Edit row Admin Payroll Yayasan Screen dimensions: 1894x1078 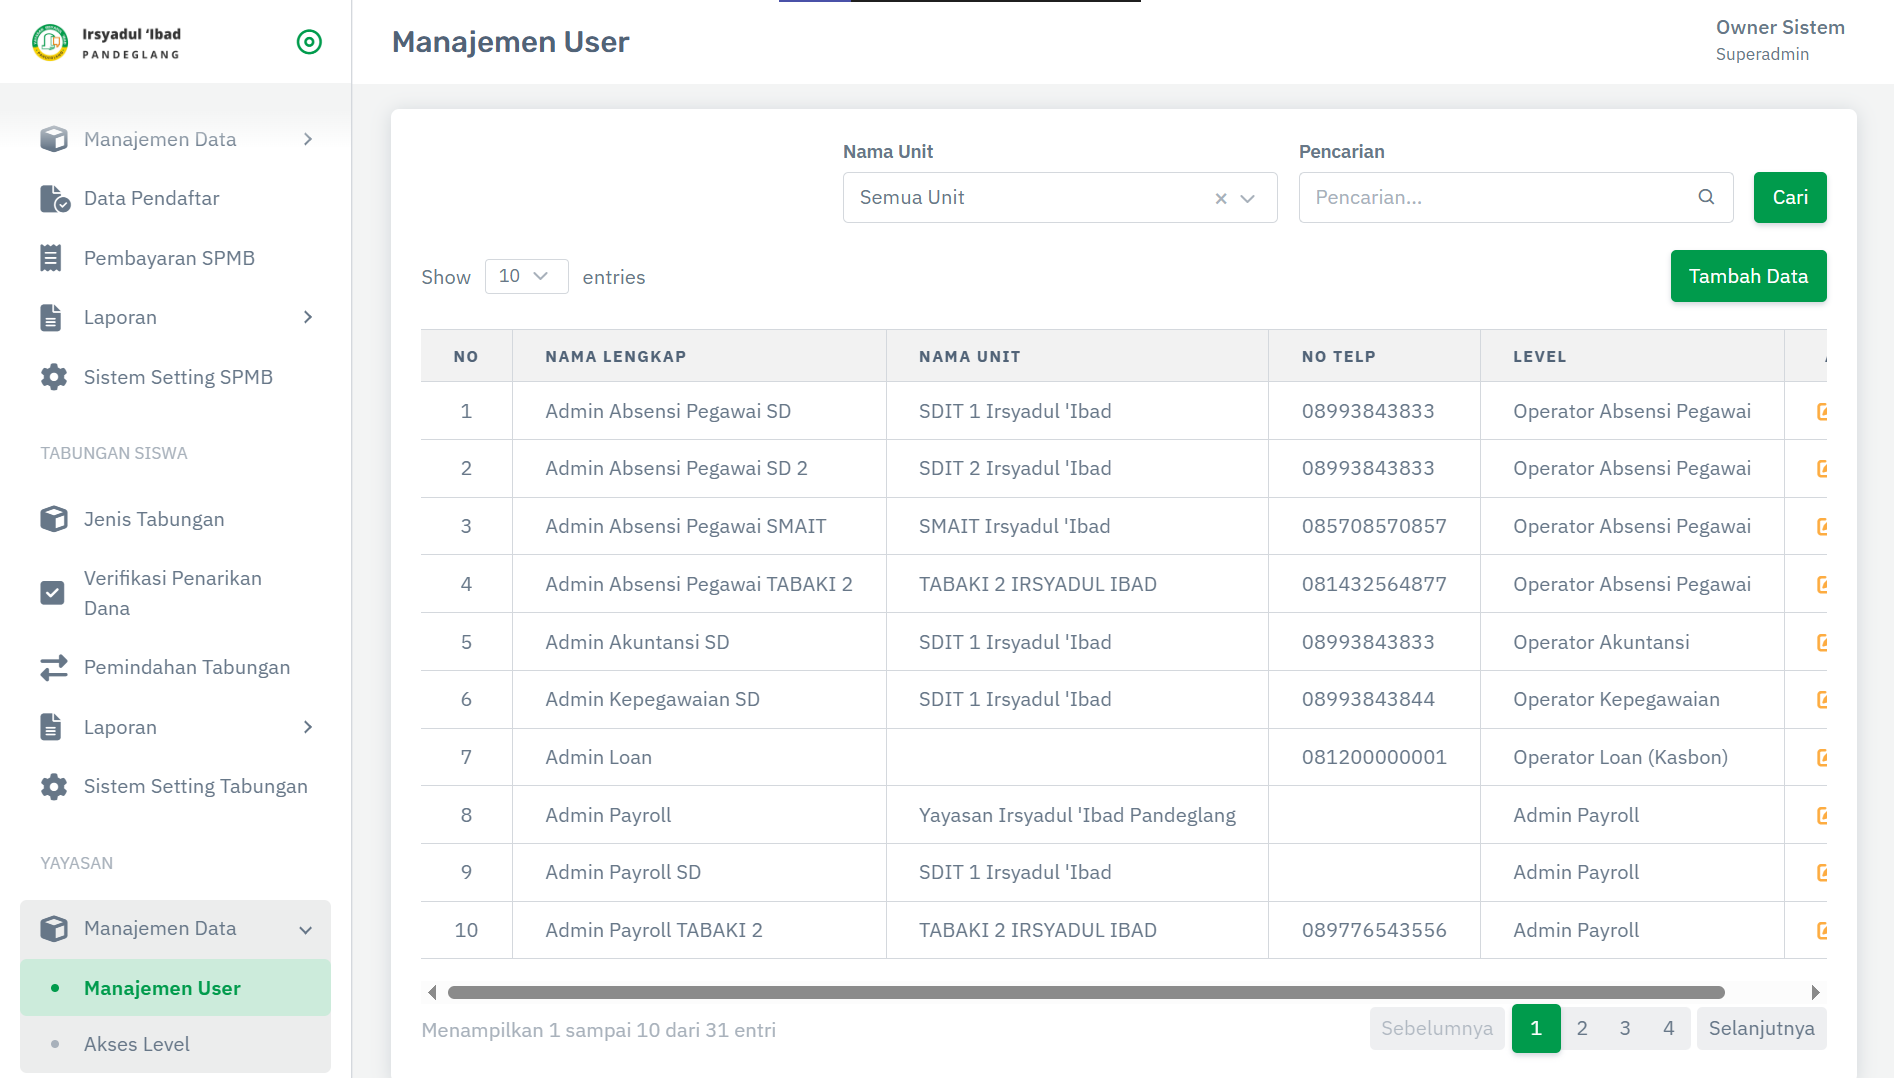point(1821,815)
